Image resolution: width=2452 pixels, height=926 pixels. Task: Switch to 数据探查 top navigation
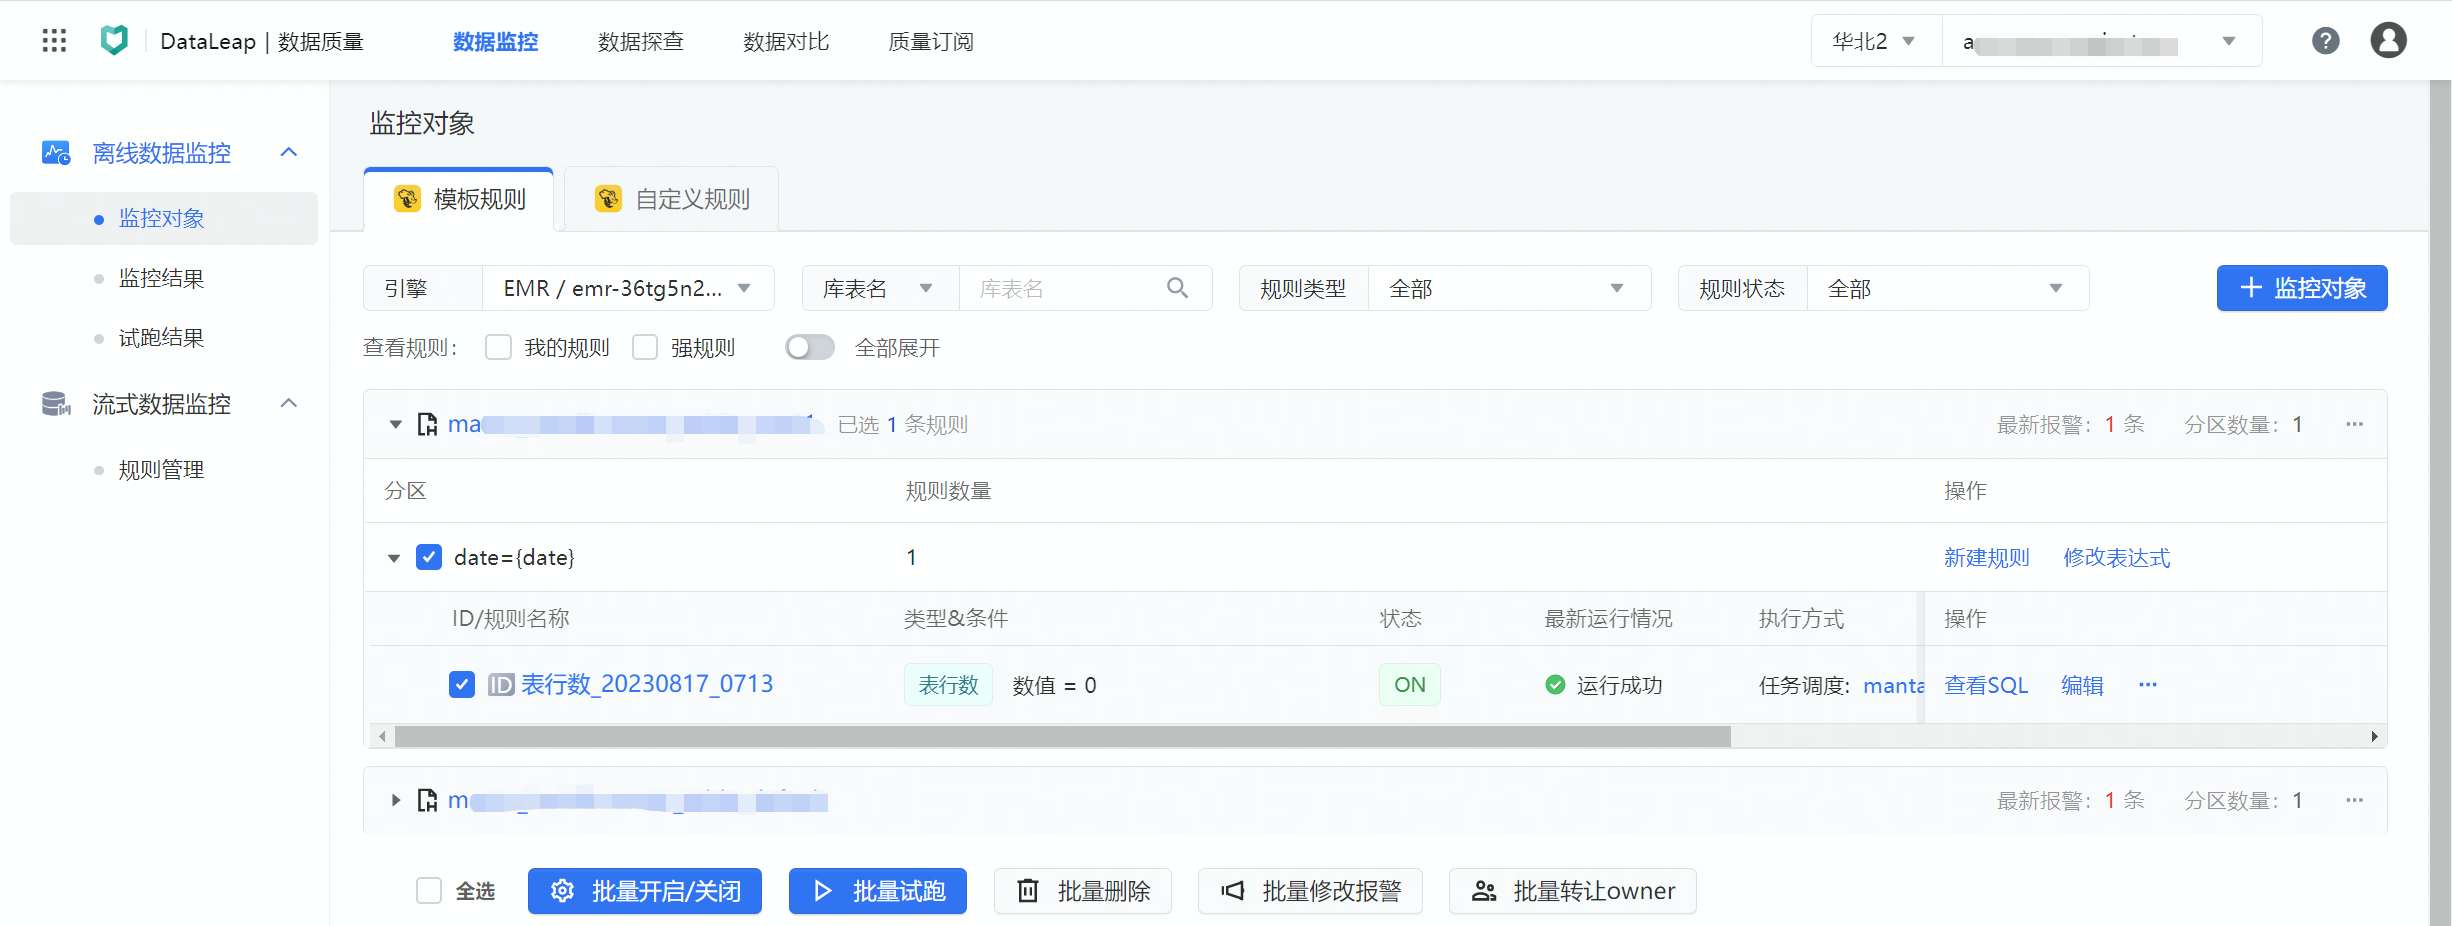click(640, 41)
